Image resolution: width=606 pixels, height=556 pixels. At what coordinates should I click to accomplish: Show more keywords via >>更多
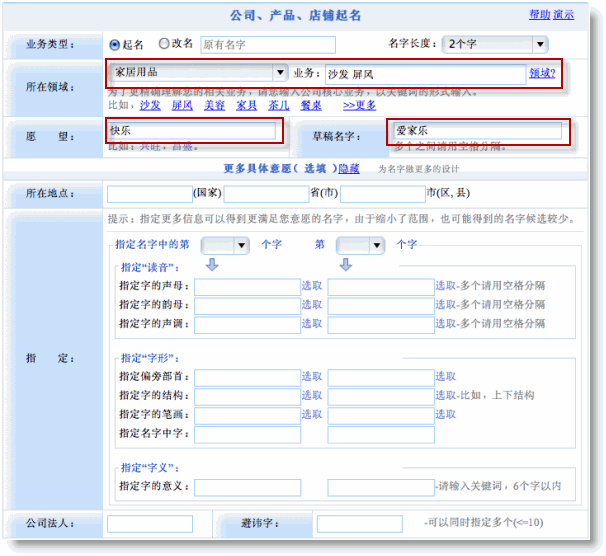coord(359,105)
